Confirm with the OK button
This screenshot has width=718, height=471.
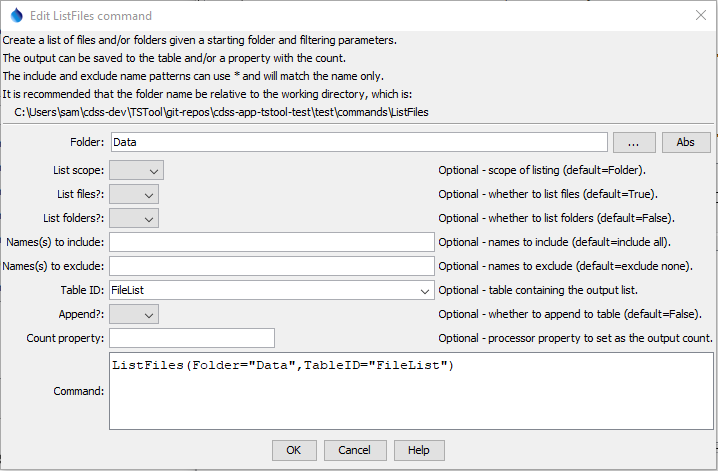[294, 450]
